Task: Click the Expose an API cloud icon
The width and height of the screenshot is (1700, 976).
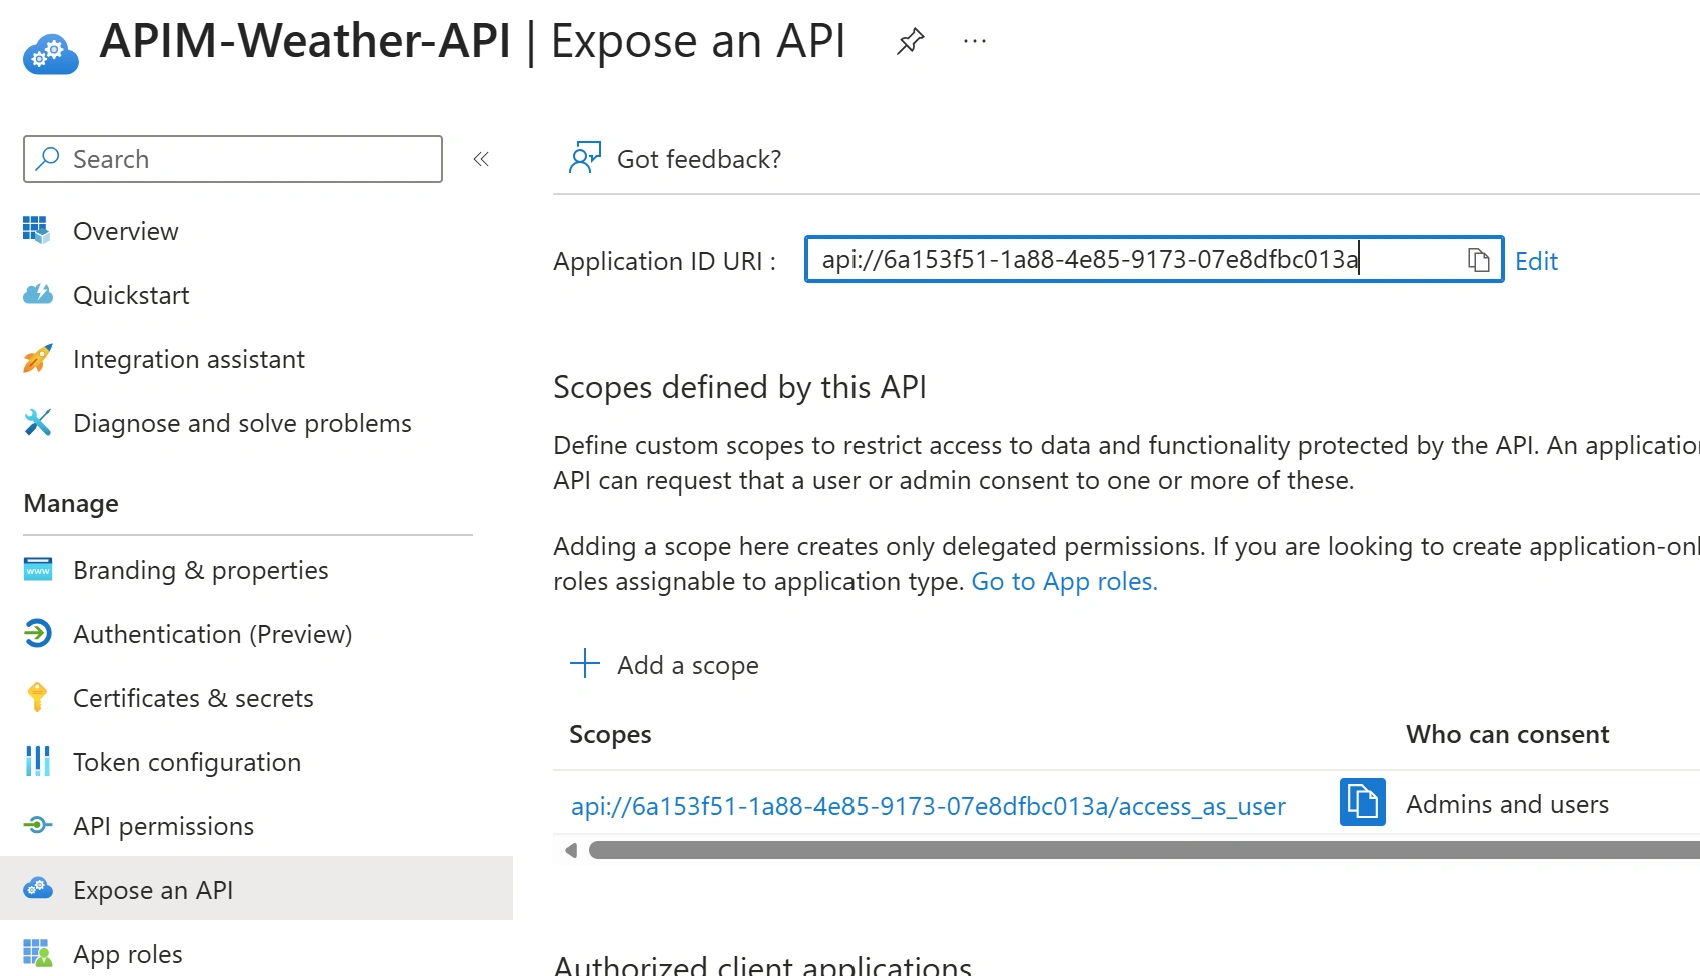Action: [x=37, y=889]
